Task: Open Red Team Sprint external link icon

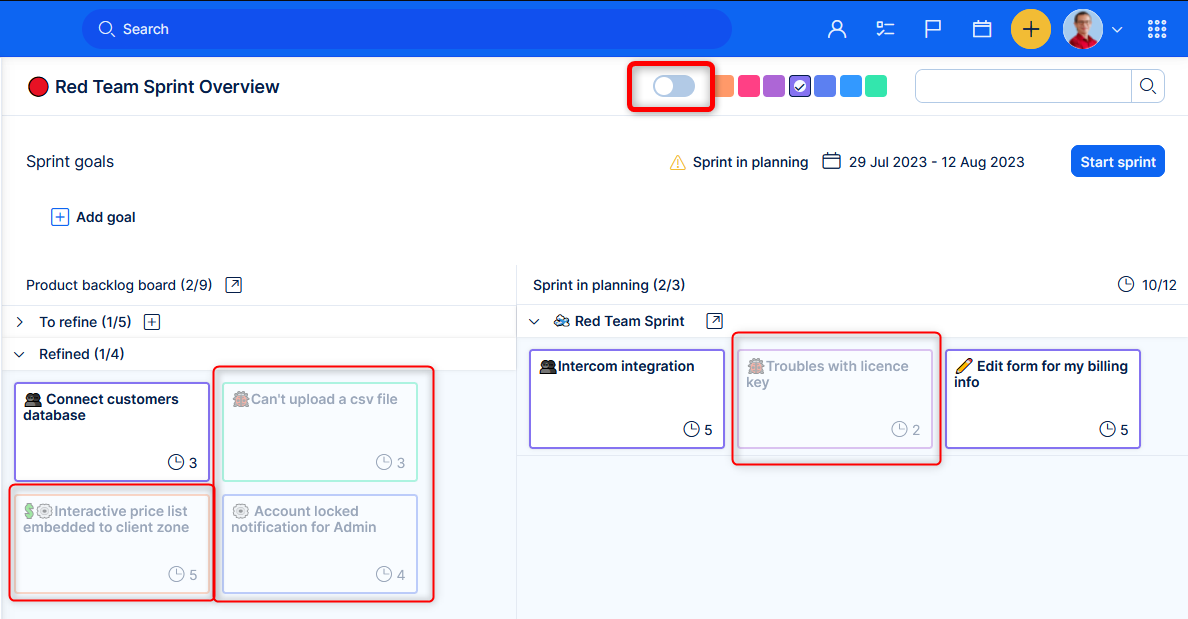Action: point(714,321)
